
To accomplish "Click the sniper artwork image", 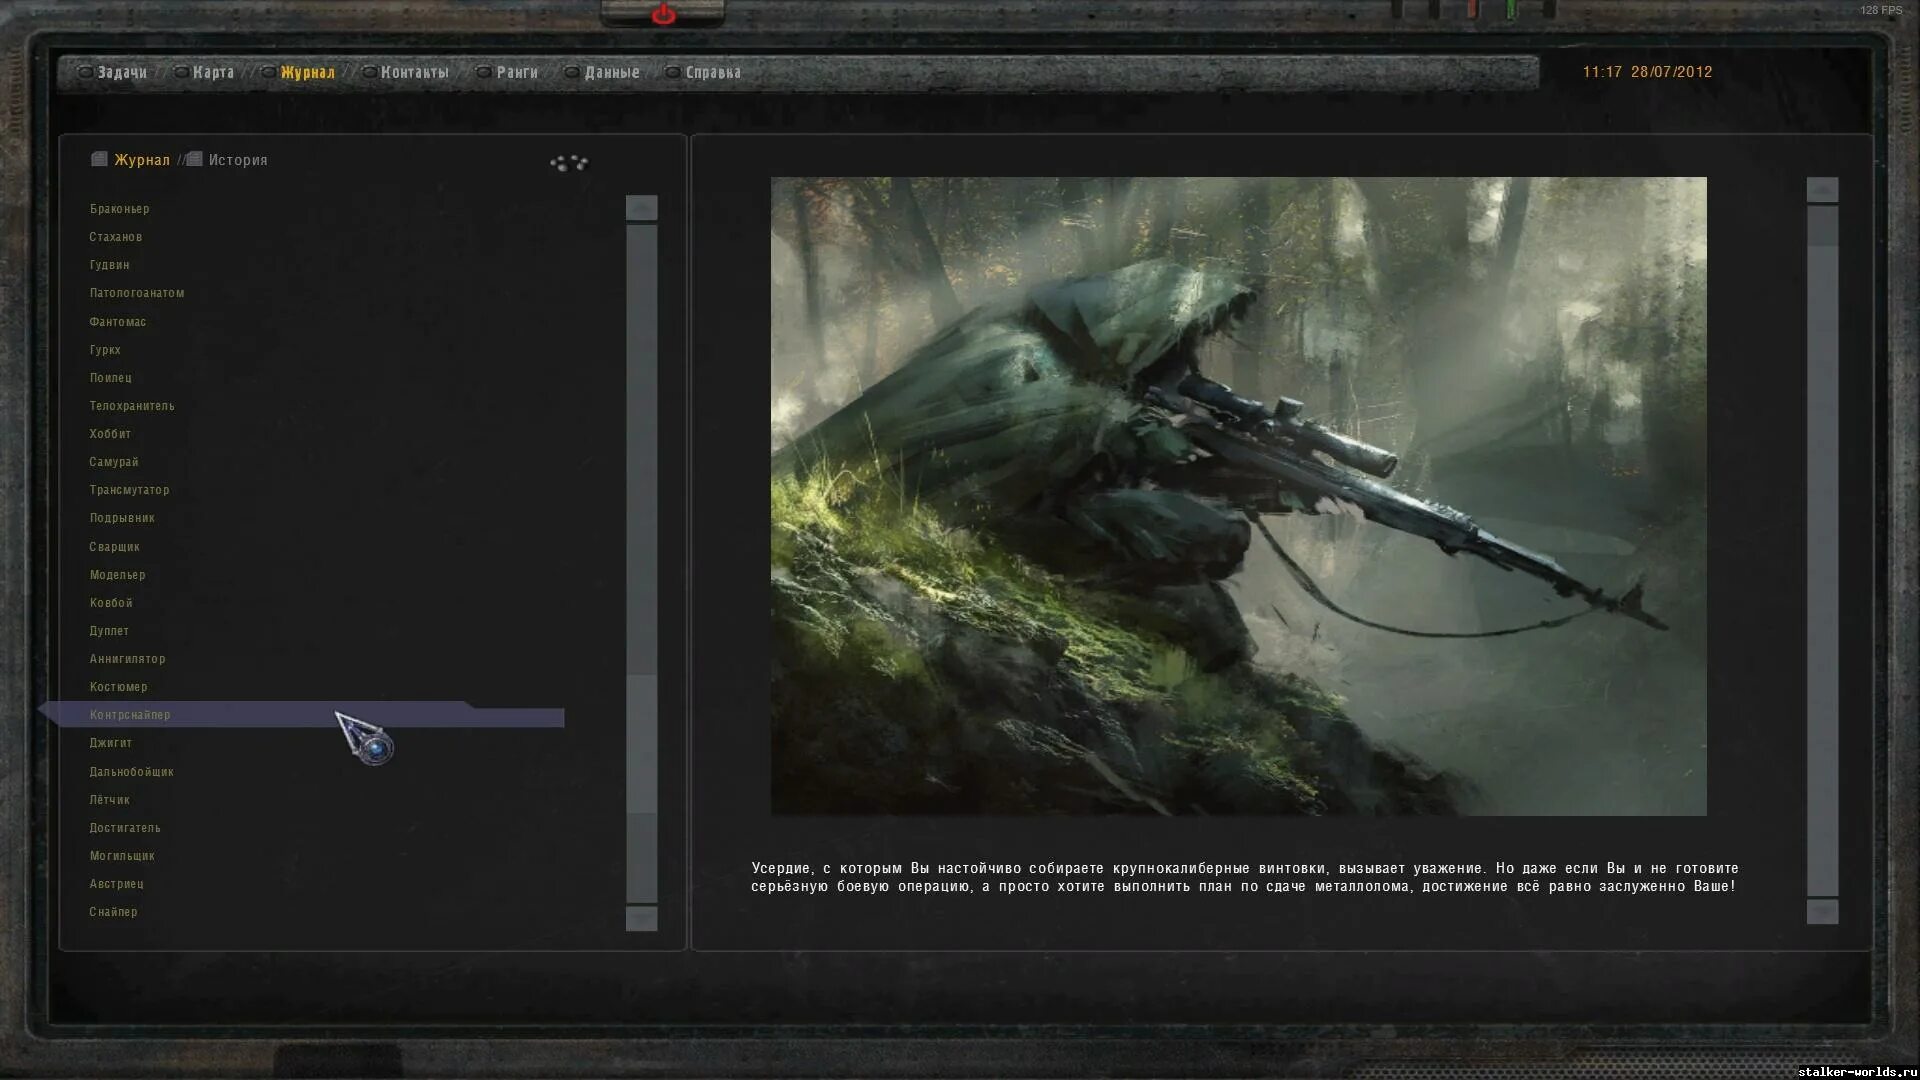I will pyautogui.click(x=1238, y=496).
